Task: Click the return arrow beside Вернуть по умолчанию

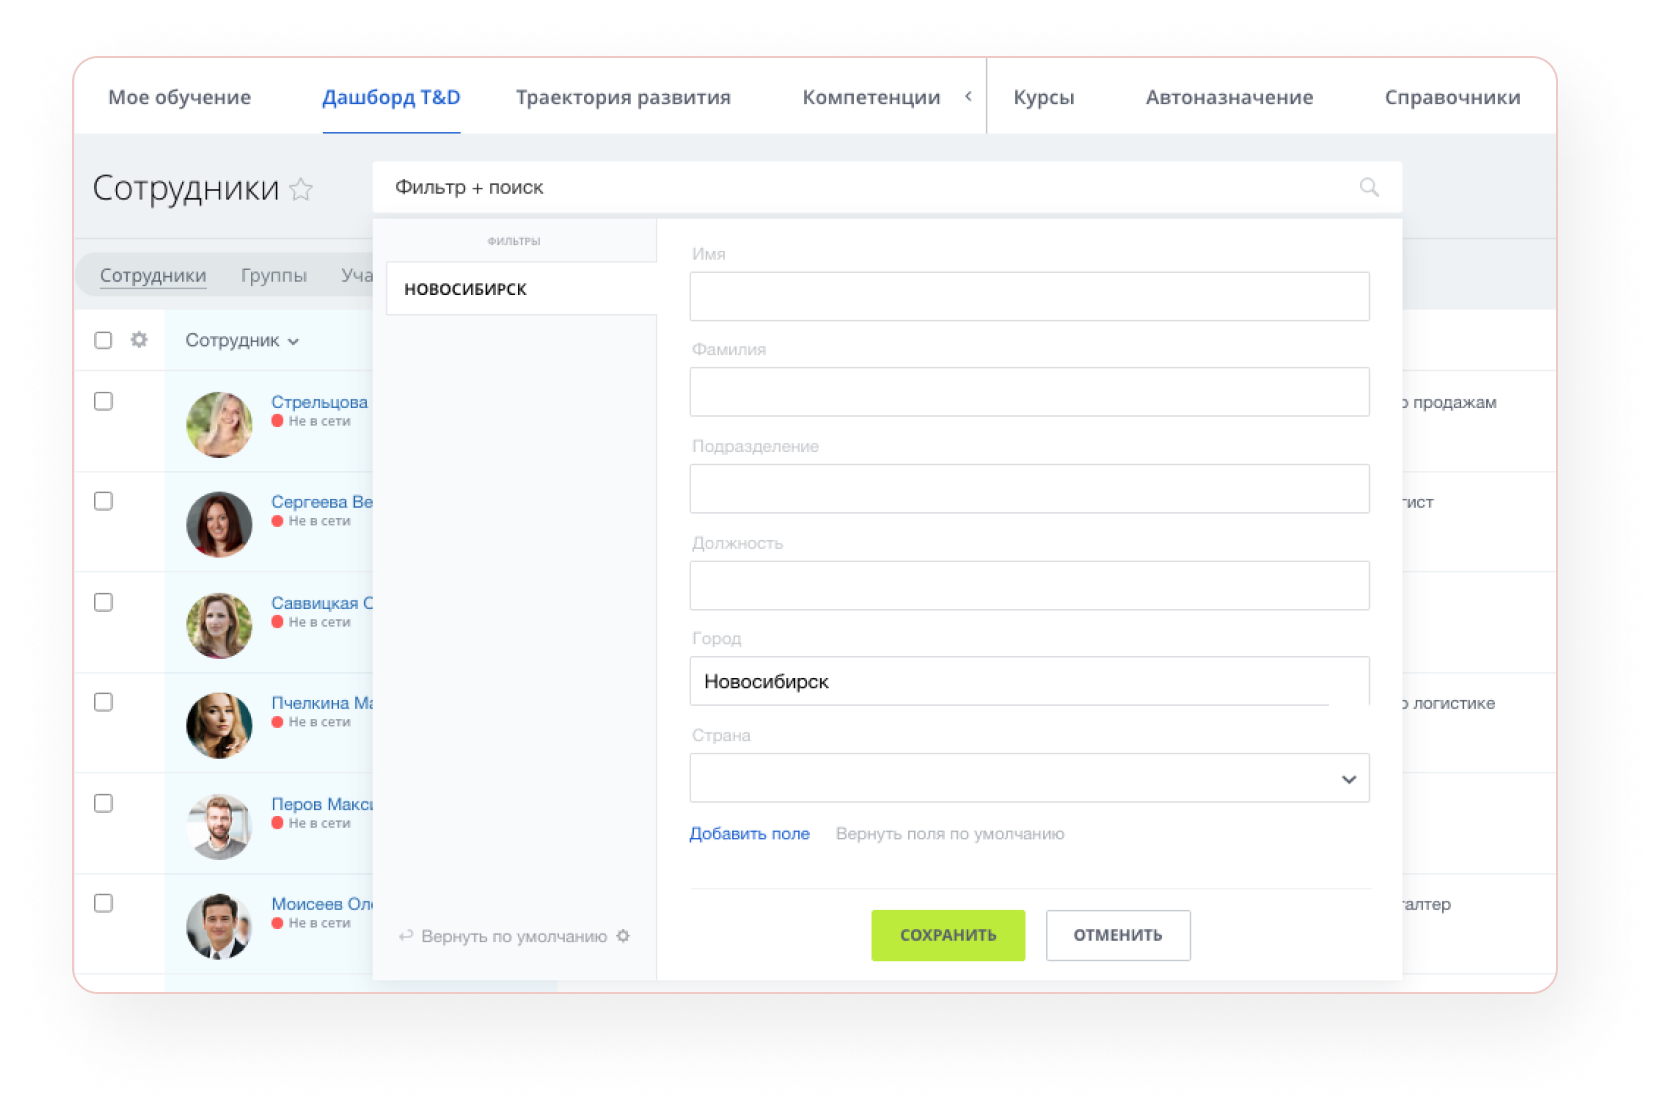Action: coord(405,936)
